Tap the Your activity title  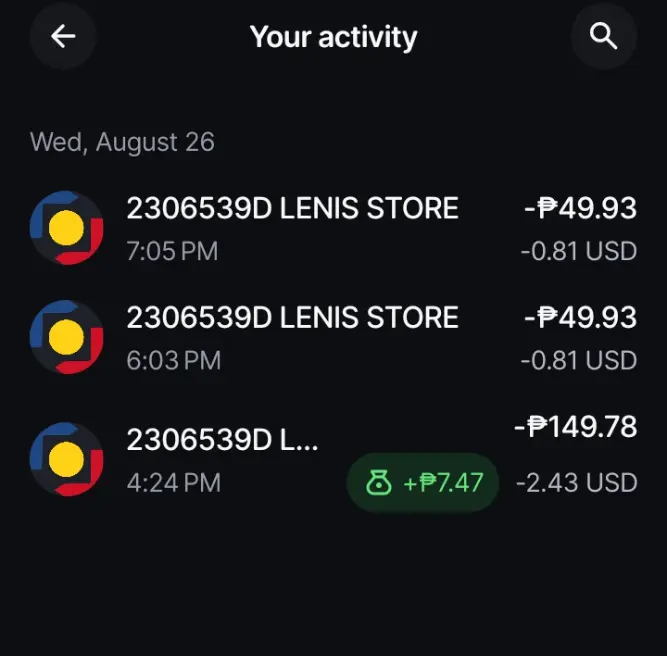[334, 37]
